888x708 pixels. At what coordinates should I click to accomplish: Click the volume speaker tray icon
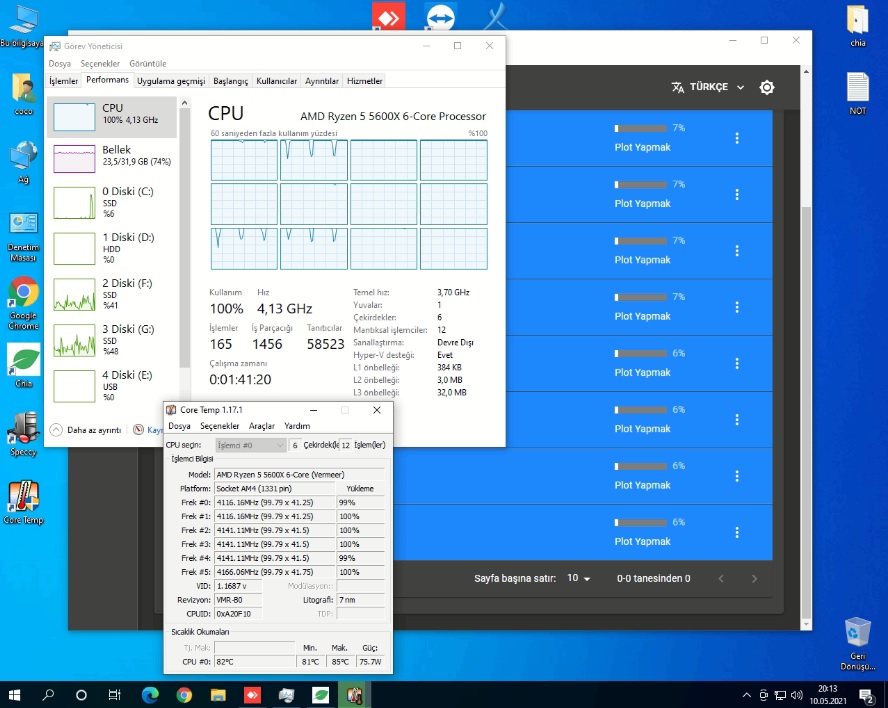pos(796,695)
